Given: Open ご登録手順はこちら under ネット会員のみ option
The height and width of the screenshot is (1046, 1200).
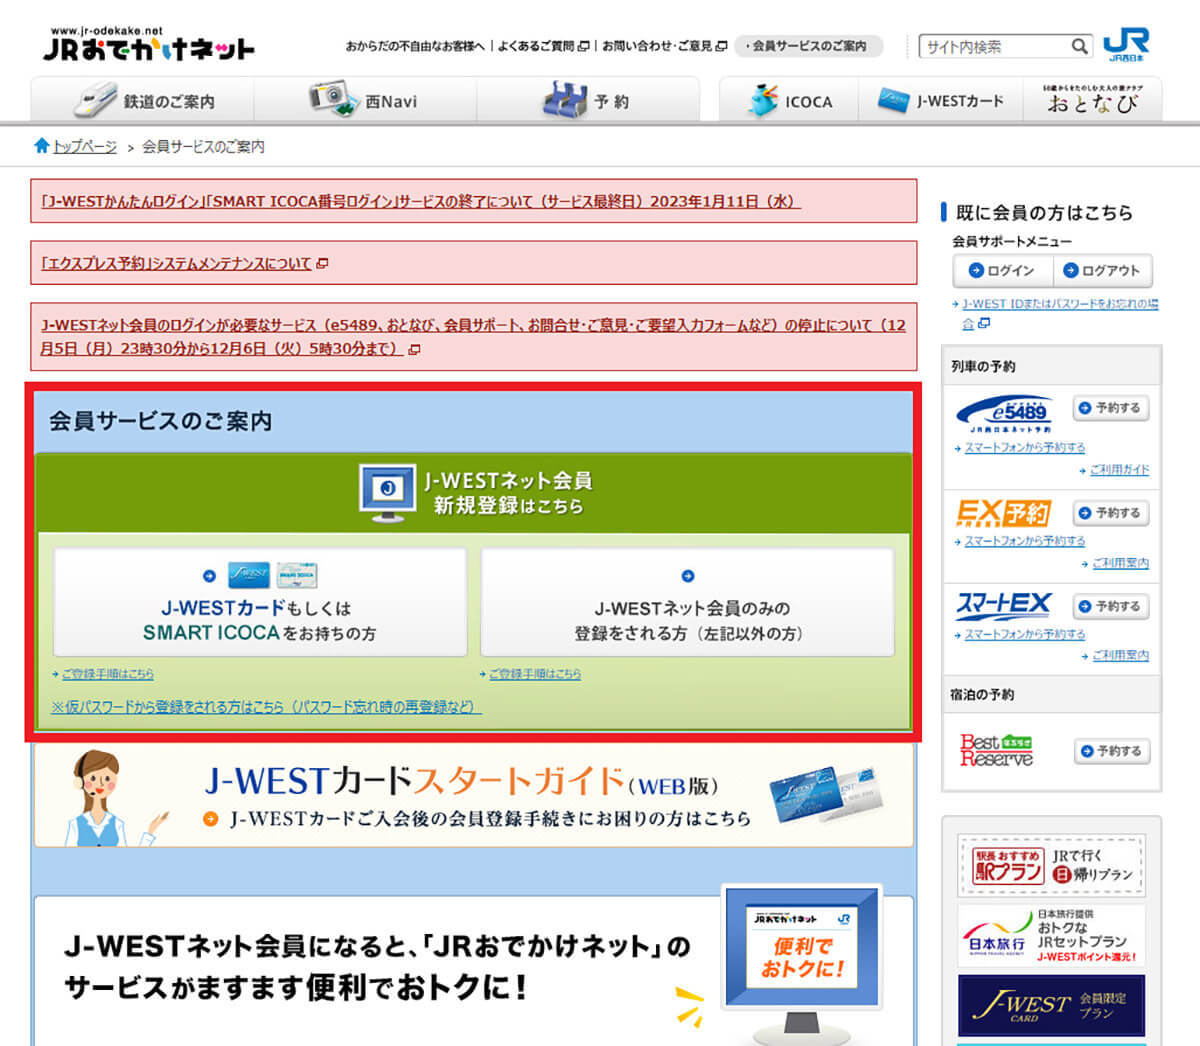Looking at the screenshot, I should click(534, 674).
